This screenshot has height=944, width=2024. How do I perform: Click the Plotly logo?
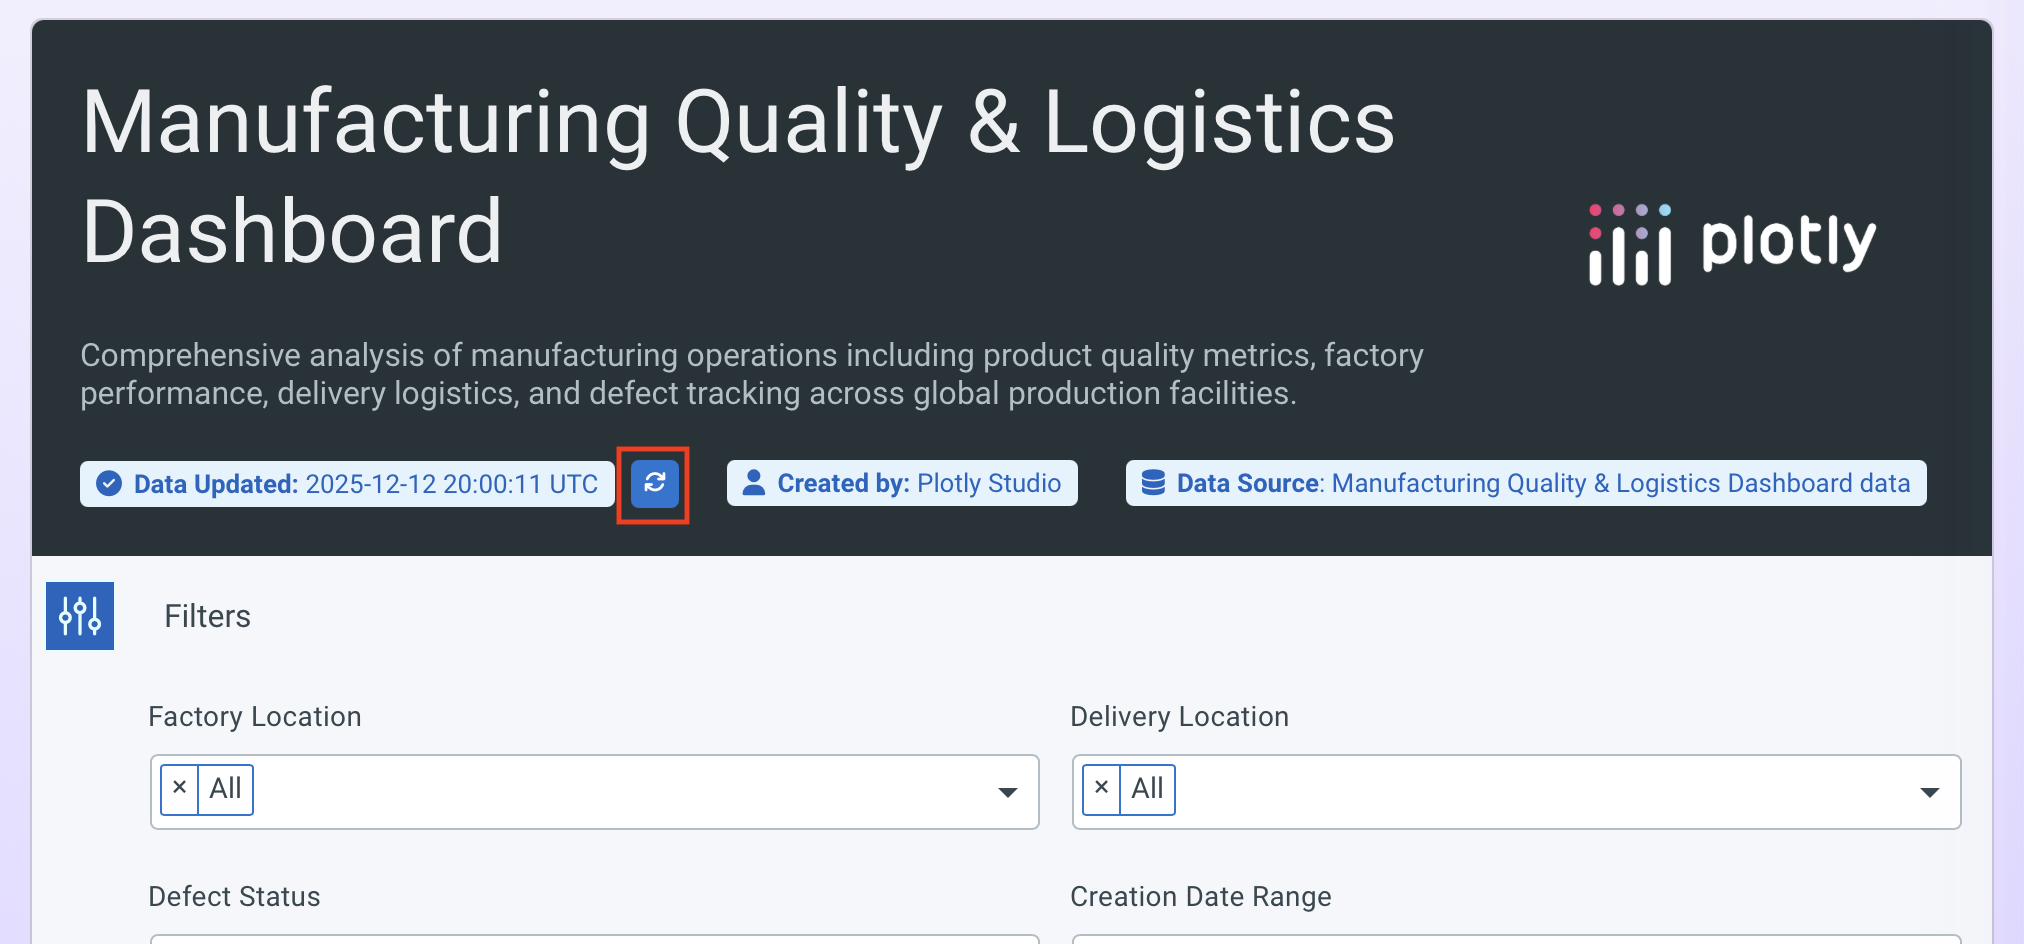1732,244
